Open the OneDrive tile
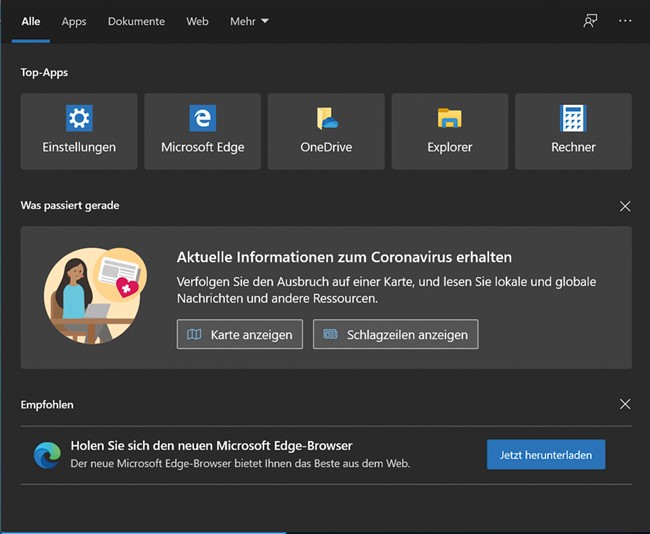Image resolution: width=650 pixels, height=534 pixels. [x=326, y=131]
